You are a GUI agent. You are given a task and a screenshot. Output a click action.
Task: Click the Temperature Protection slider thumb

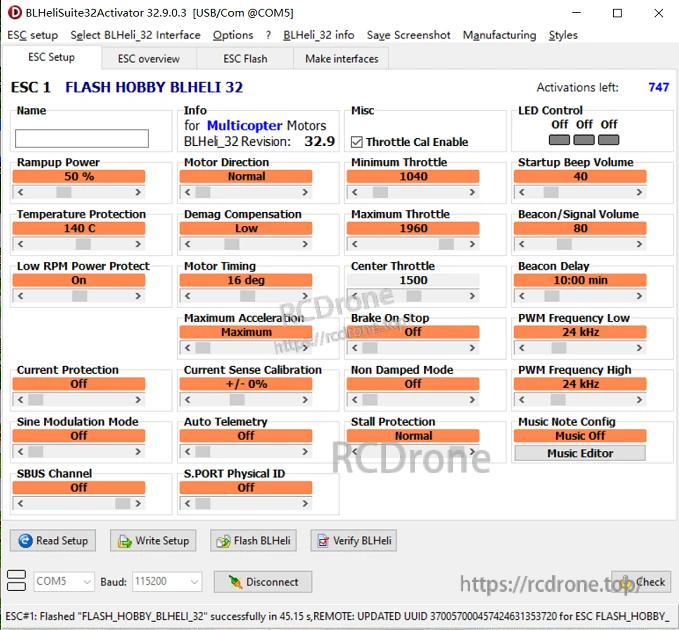click(x=83, y=244)
